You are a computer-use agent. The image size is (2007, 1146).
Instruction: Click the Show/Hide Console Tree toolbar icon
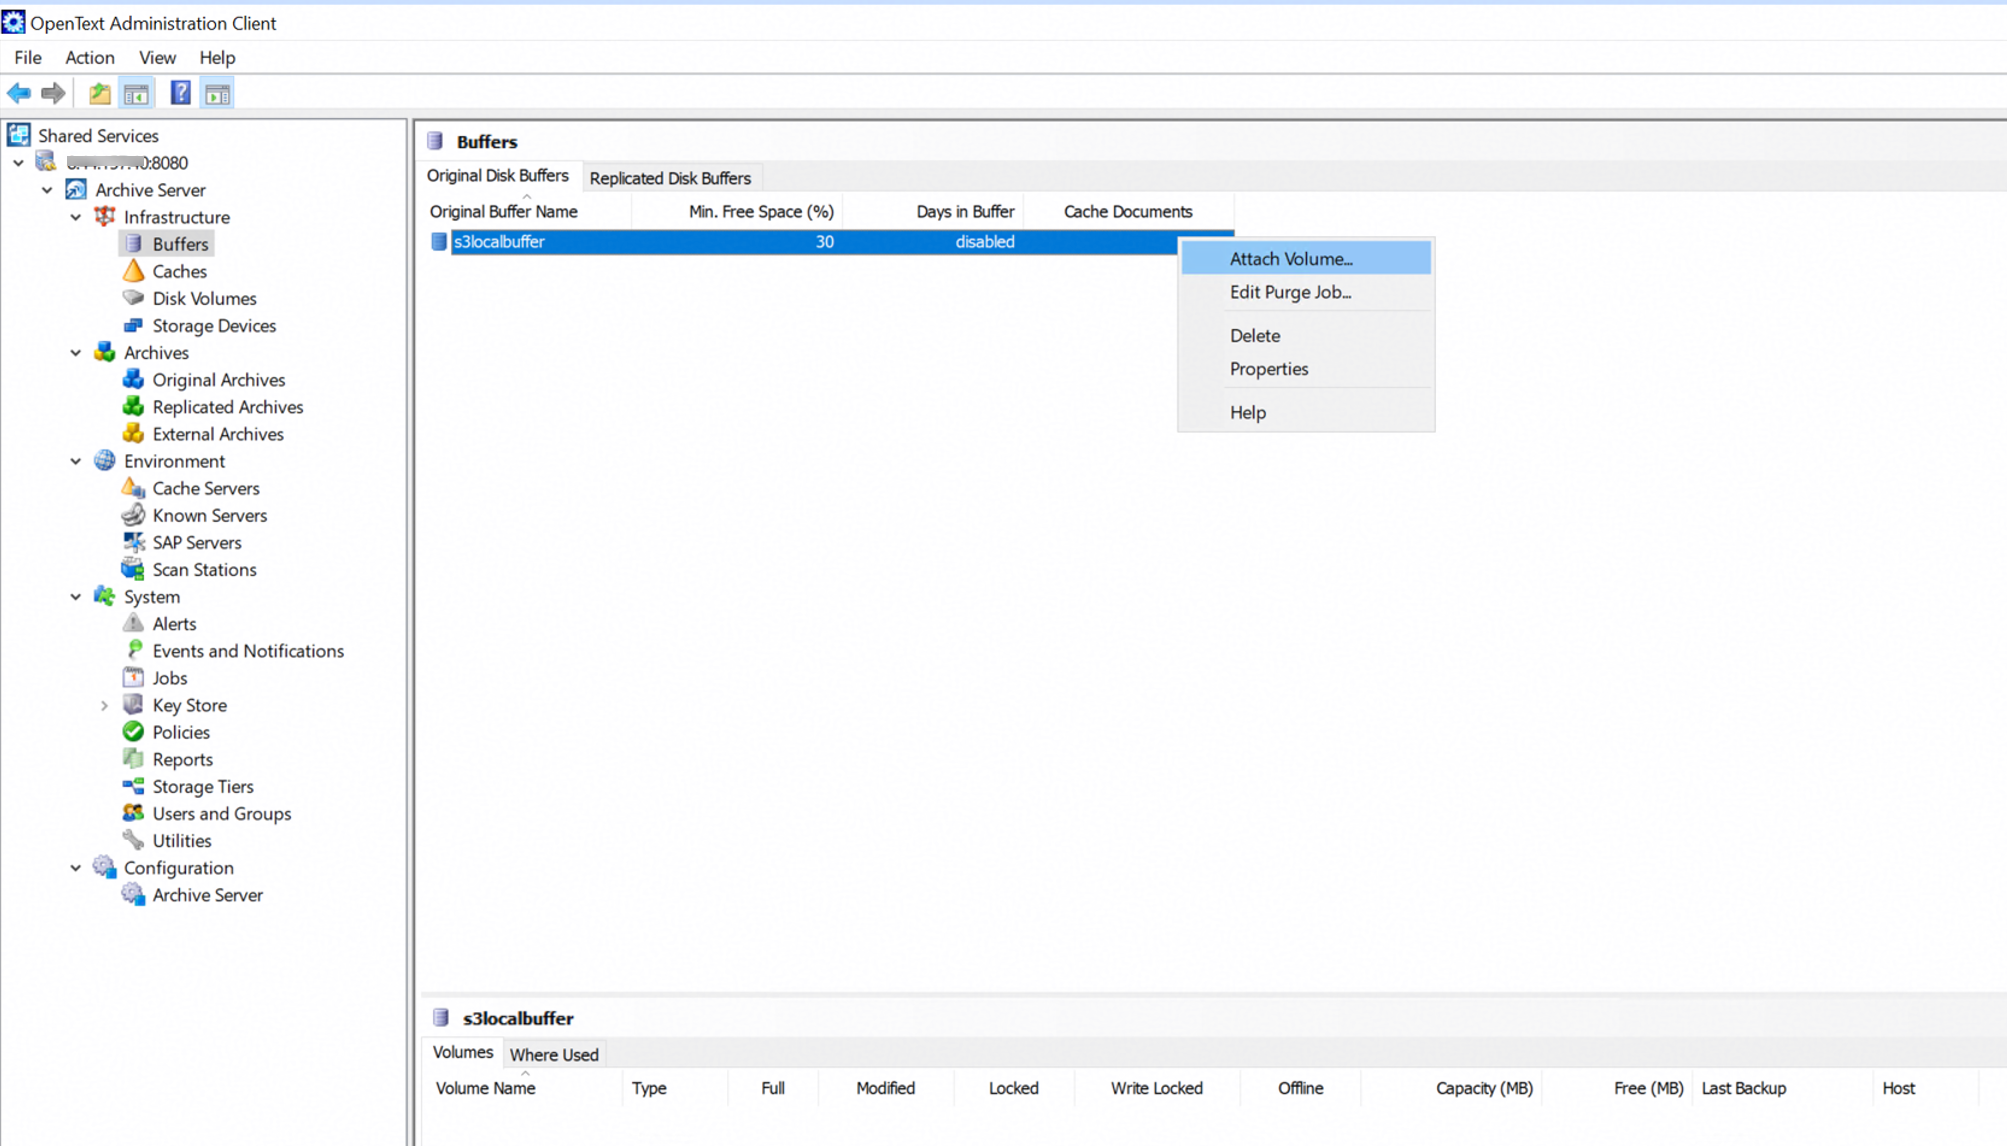point(137,94)
